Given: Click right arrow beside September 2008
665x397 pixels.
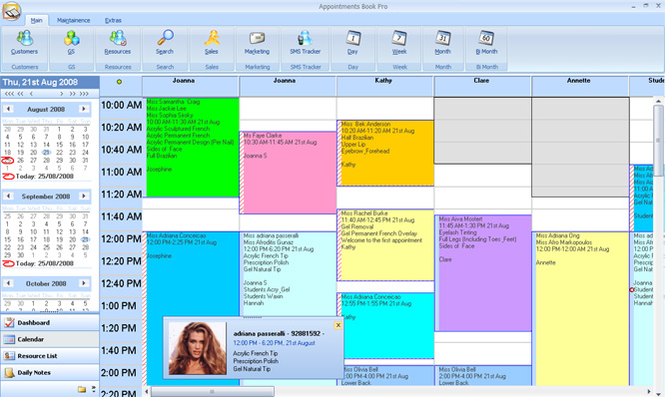Looking at the screenshot, I should 84,196.
